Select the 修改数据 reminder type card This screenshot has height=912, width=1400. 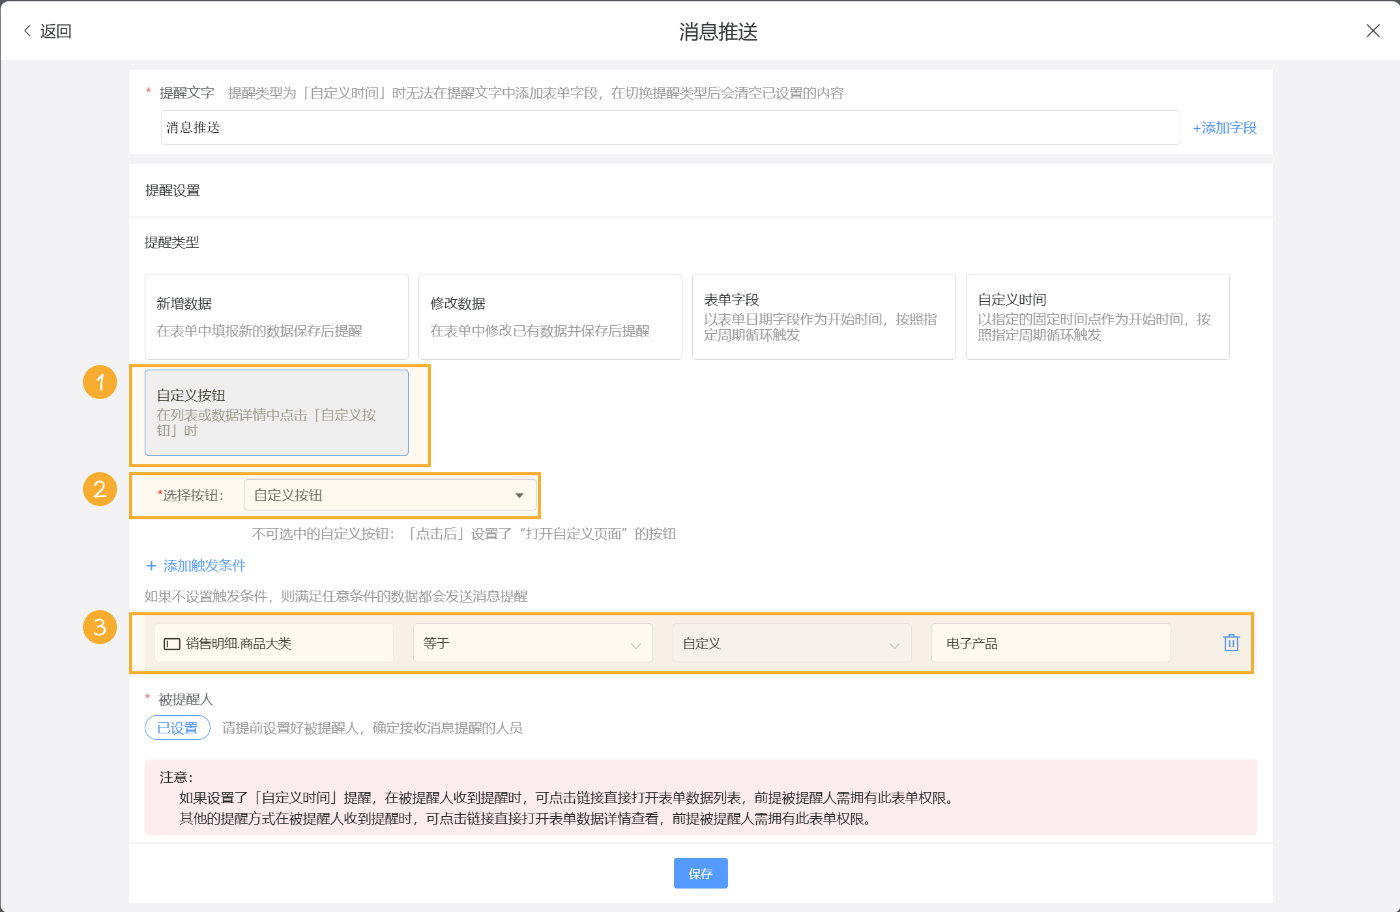coord(550,316)
